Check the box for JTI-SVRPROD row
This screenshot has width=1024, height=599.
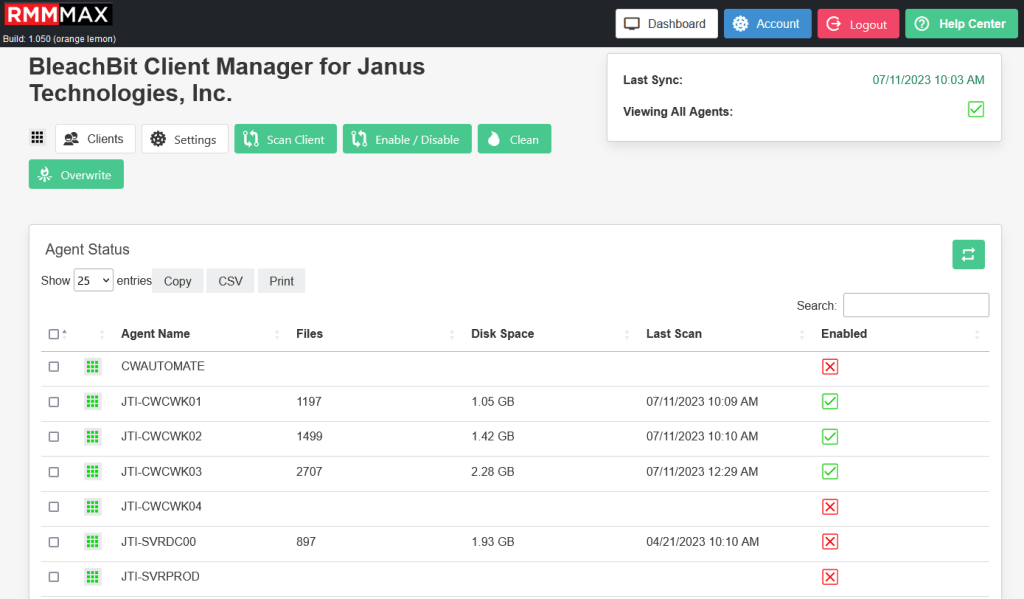(x=54, y=577)
